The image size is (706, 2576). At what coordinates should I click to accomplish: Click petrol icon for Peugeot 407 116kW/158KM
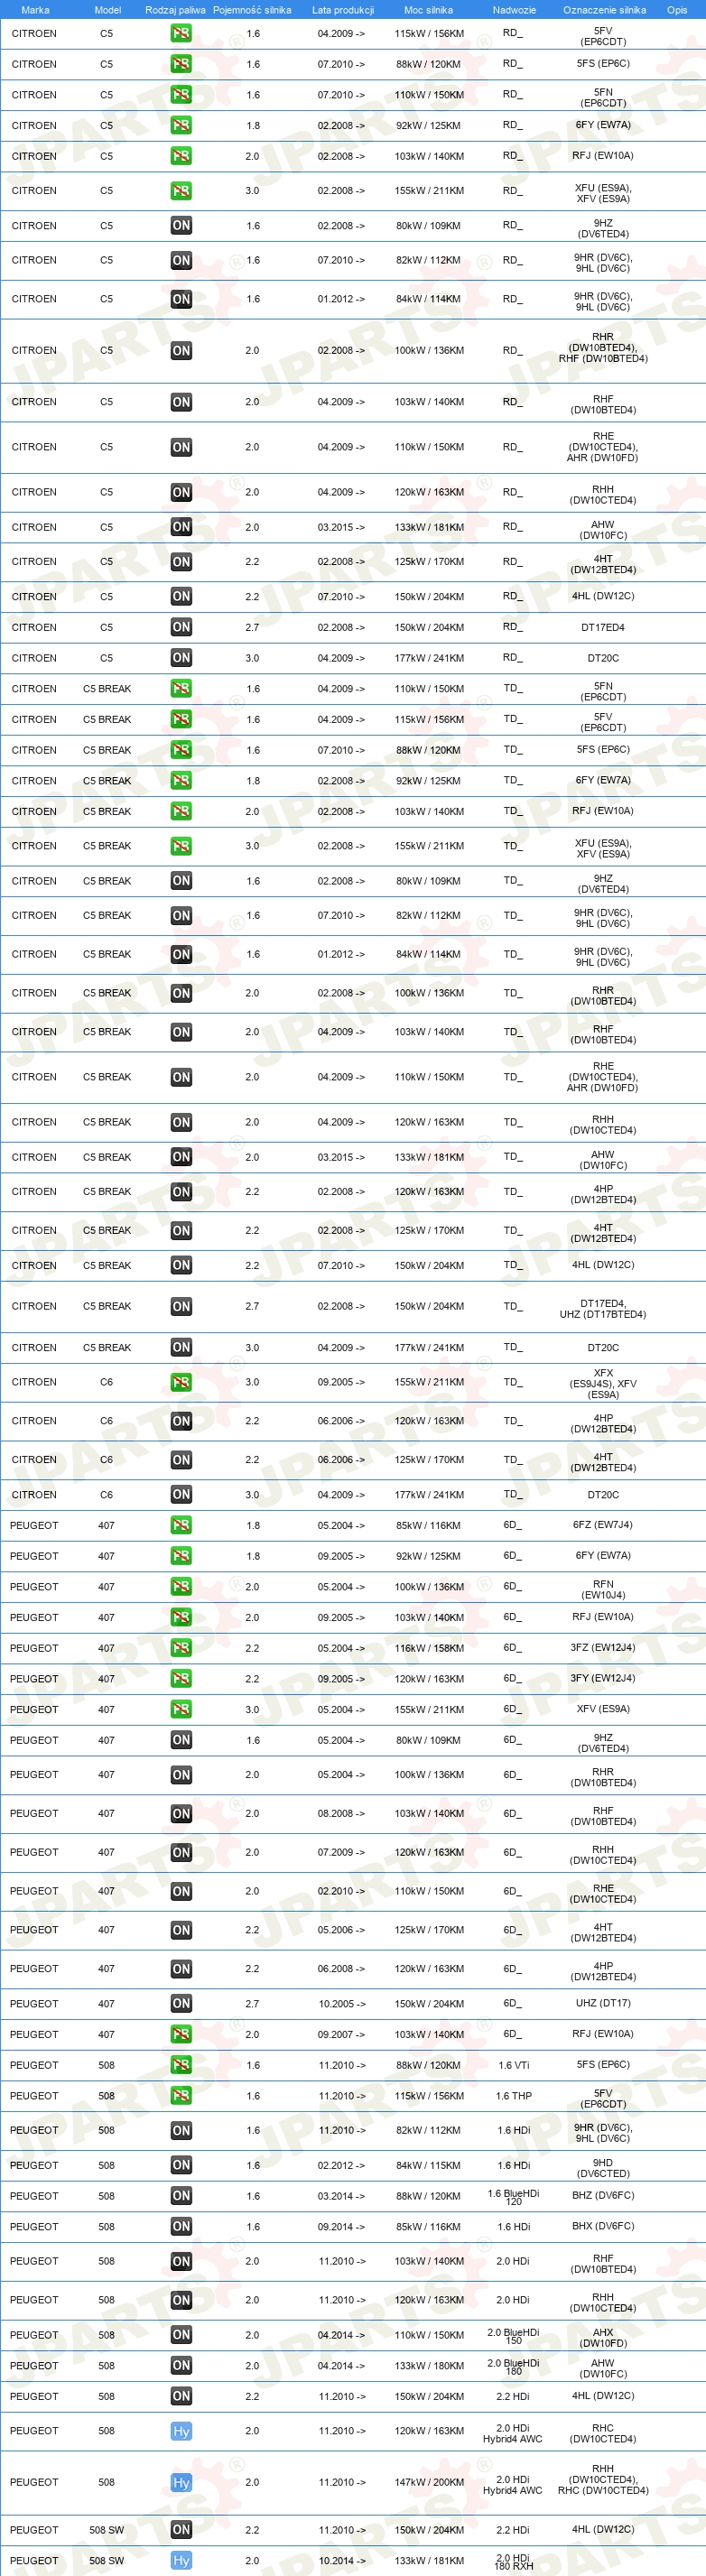click(181, 1647)
